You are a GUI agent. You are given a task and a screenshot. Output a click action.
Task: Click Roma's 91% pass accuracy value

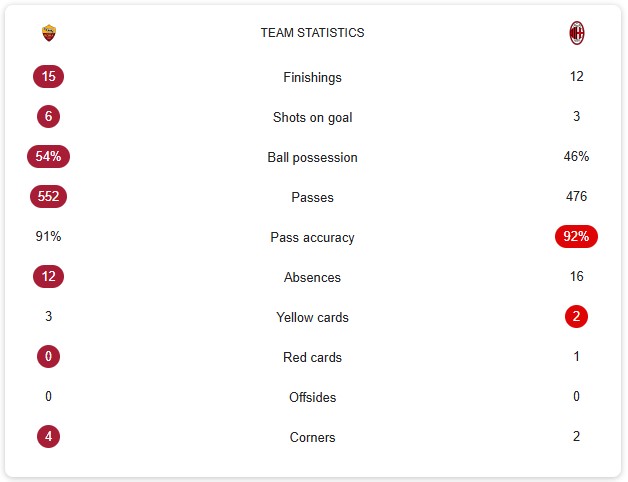pos(48,236)
